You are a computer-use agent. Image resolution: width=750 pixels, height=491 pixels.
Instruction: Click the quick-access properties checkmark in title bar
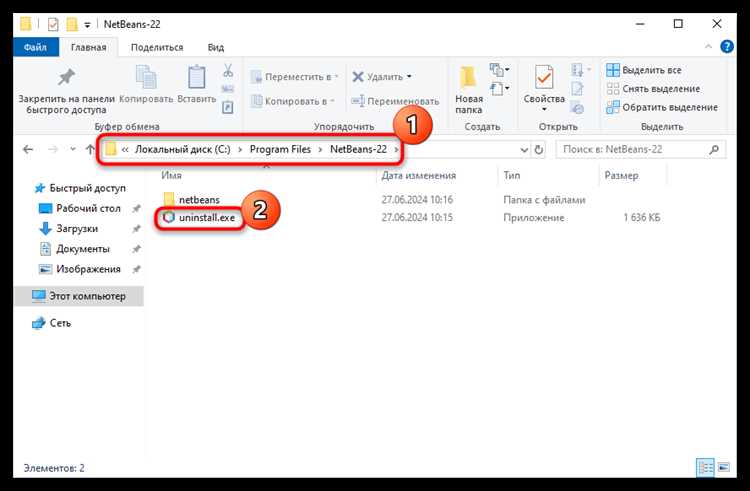click(x=53, y=24)
